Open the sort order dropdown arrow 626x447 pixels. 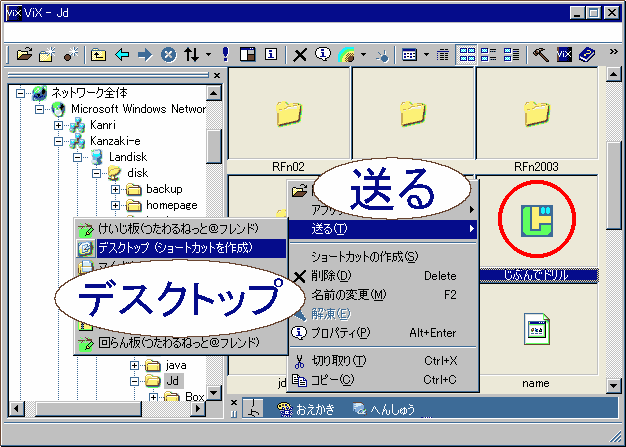tap(208, 53)
